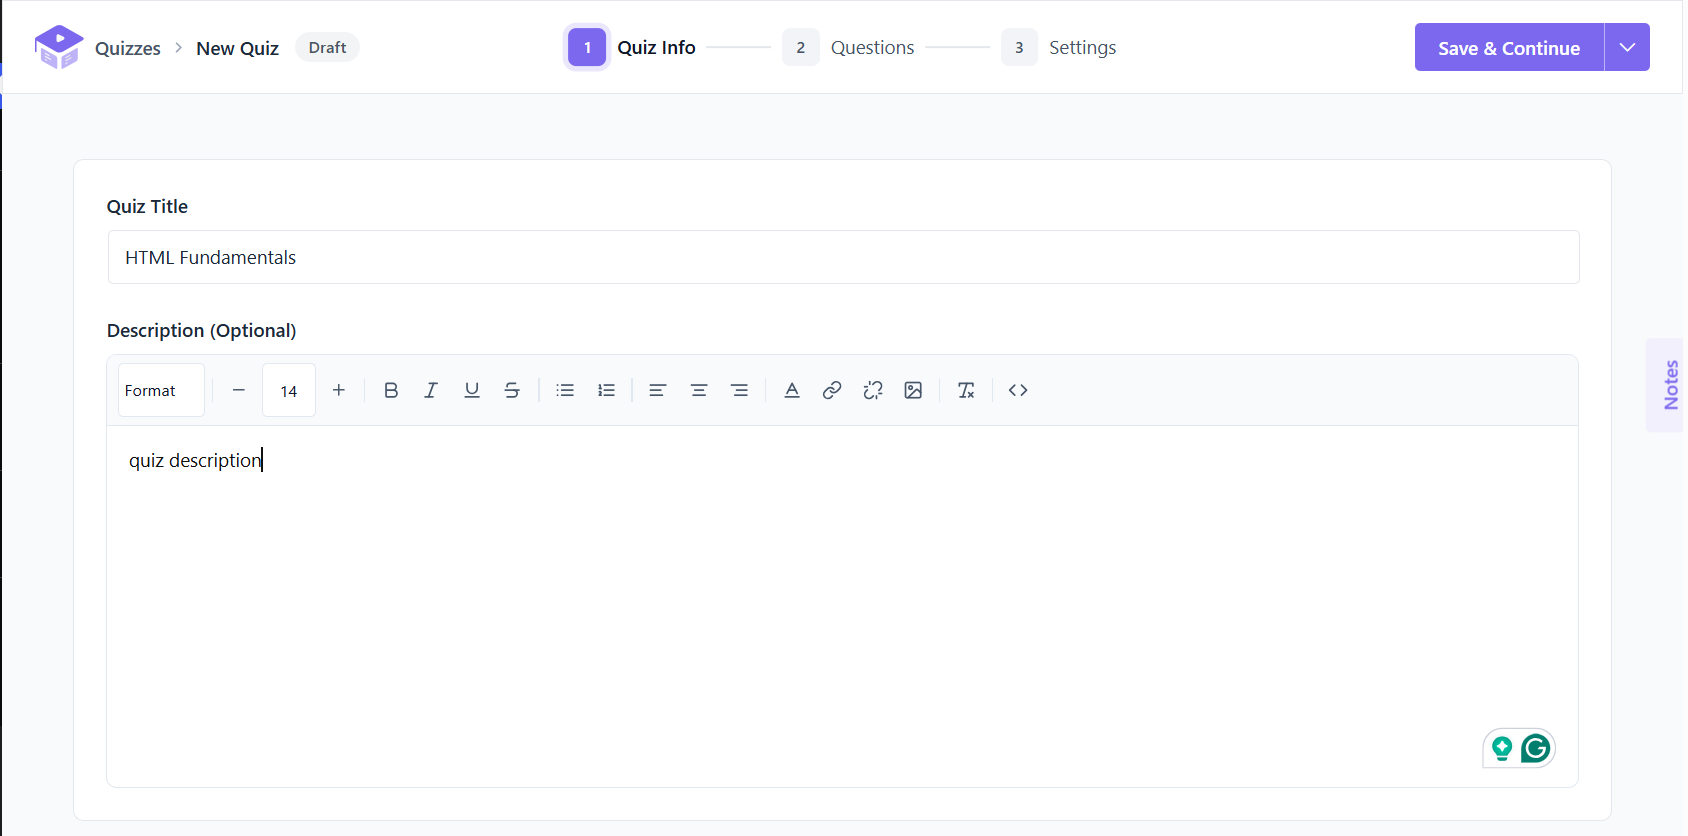1688x836 pixels.
Task: Apply strikethrough formatting to text
Action: click(512, 390)
